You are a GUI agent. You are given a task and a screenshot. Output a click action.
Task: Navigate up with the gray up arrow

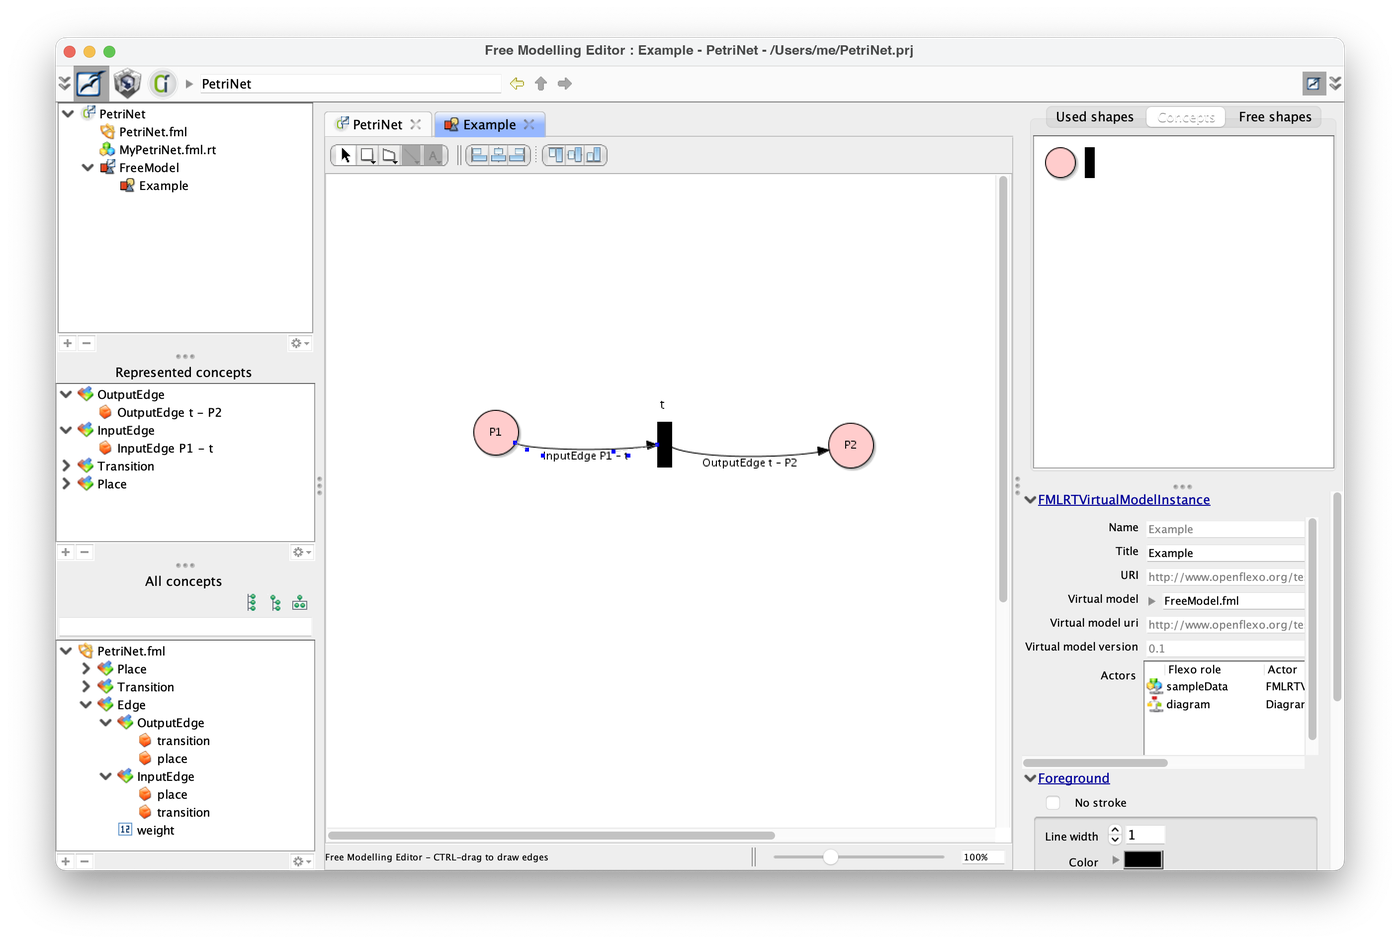coord(541,83)
